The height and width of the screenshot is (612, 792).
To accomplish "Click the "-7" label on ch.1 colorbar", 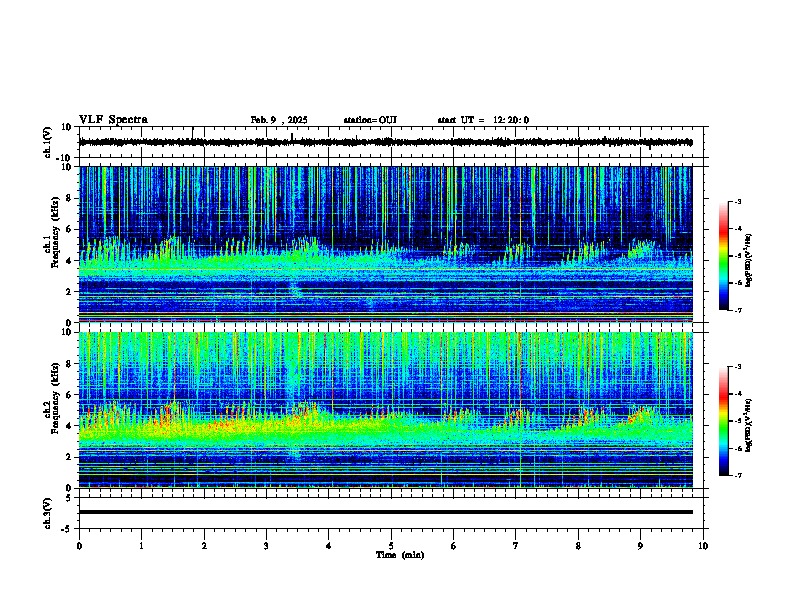I will (737, 310).
